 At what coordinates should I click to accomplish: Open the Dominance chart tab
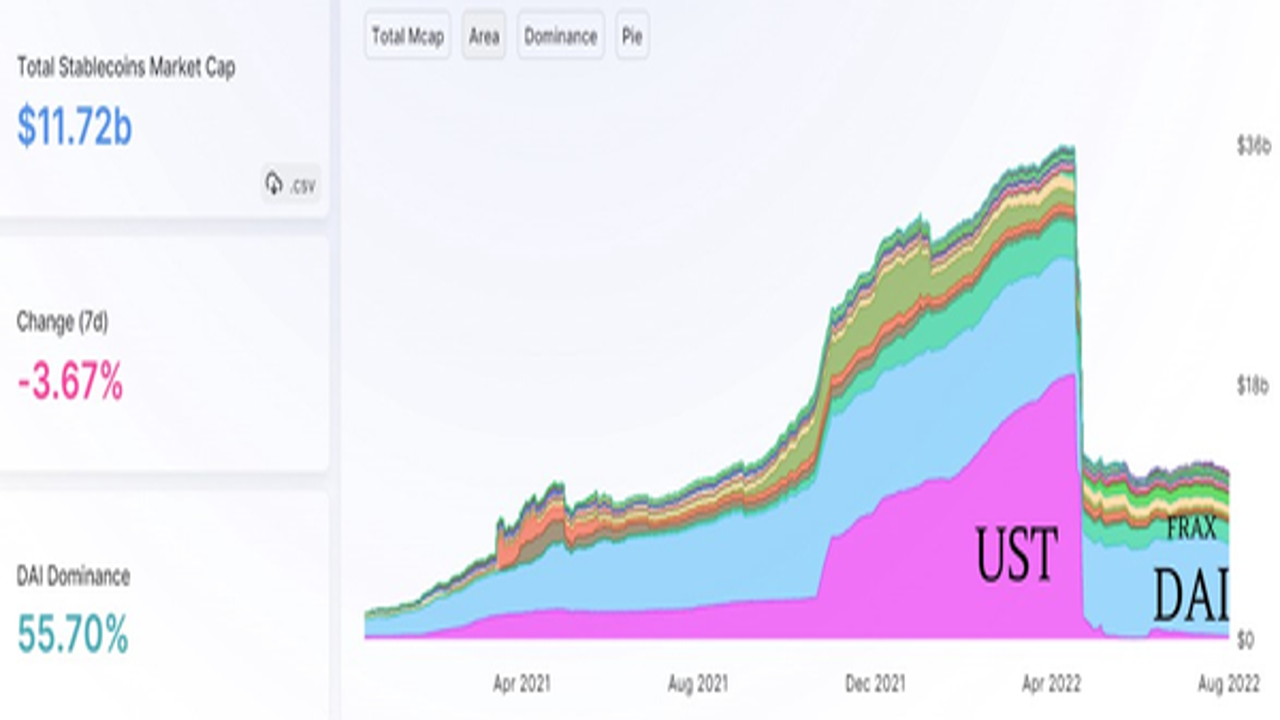tap(561, 36)
